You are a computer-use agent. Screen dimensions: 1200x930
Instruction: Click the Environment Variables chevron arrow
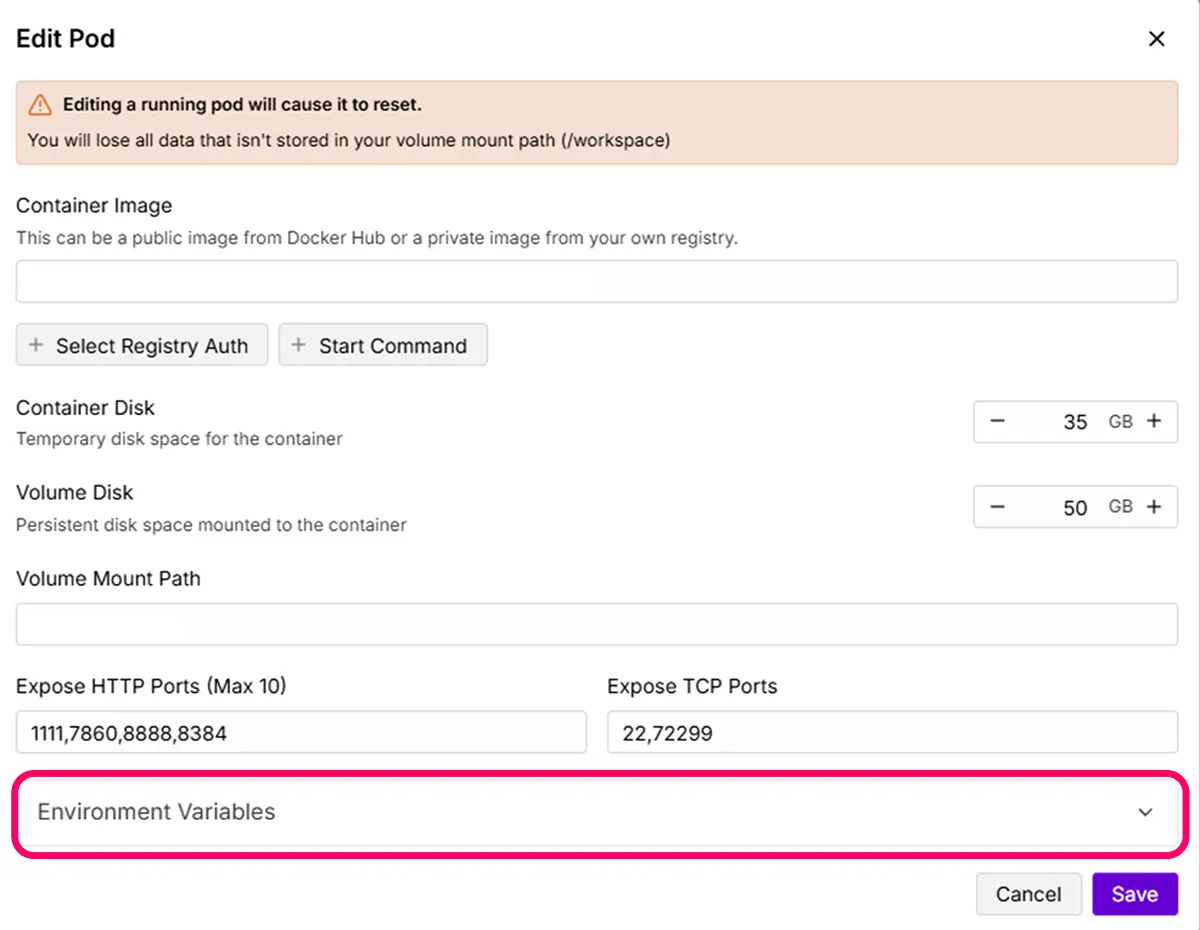1146,812
